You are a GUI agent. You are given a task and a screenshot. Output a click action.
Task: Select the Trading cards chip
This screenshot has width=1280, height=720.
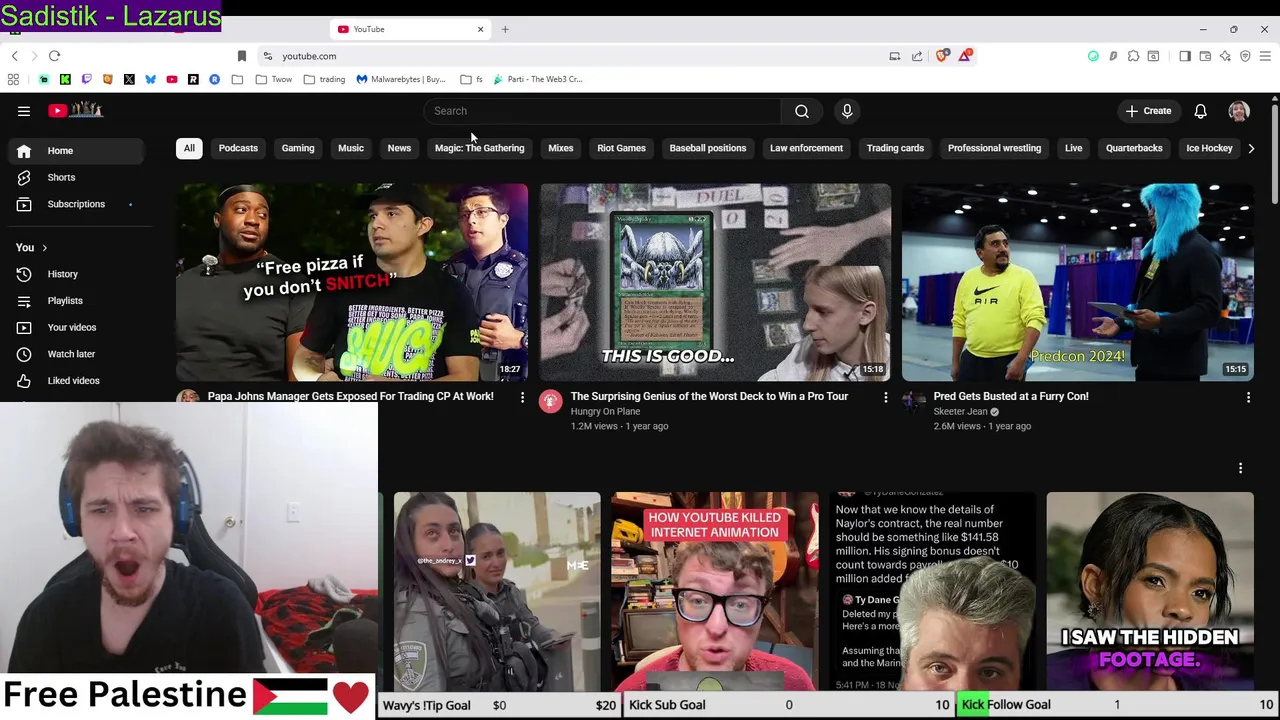[x=895, y=148]
